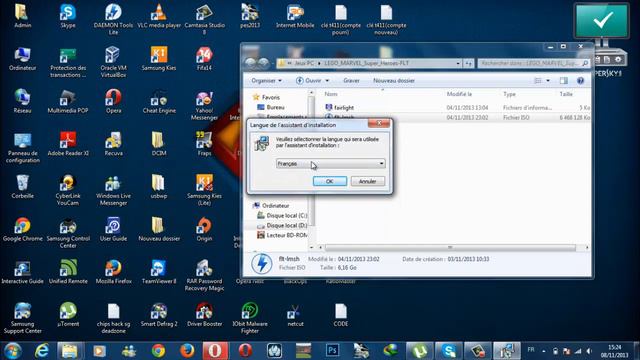
Task: Open the Google Chrome desktop icon
Action: coord(22,229)
